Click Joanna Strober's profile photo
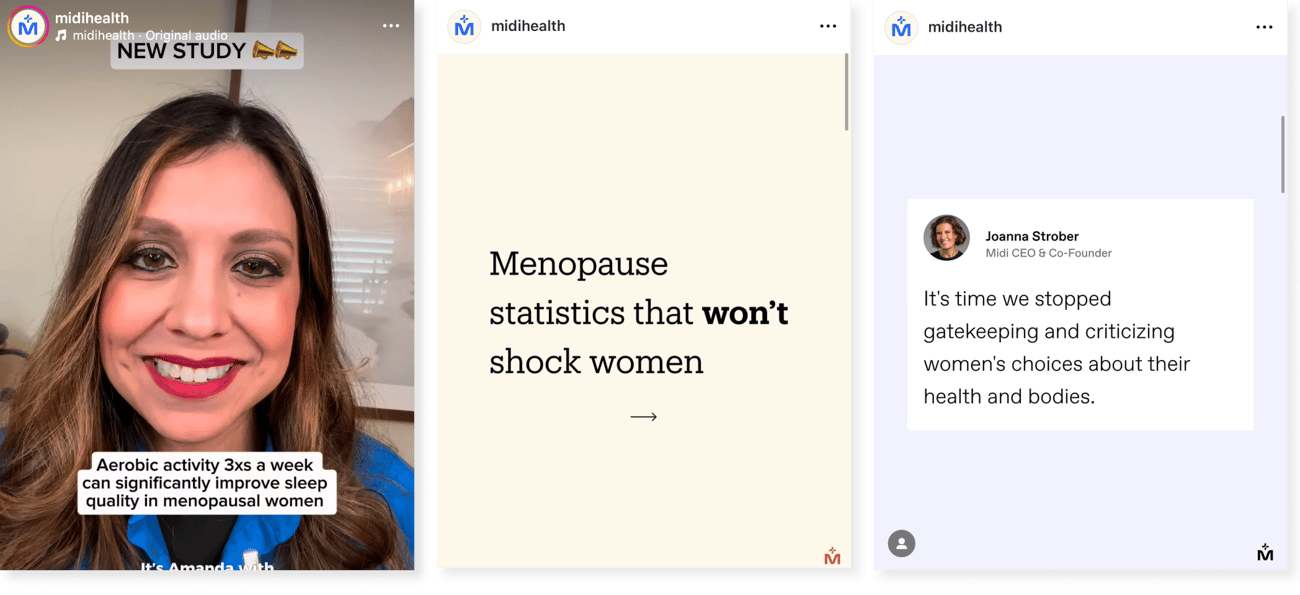Viewport: 1300px width, 595px height. click(946, 238)
